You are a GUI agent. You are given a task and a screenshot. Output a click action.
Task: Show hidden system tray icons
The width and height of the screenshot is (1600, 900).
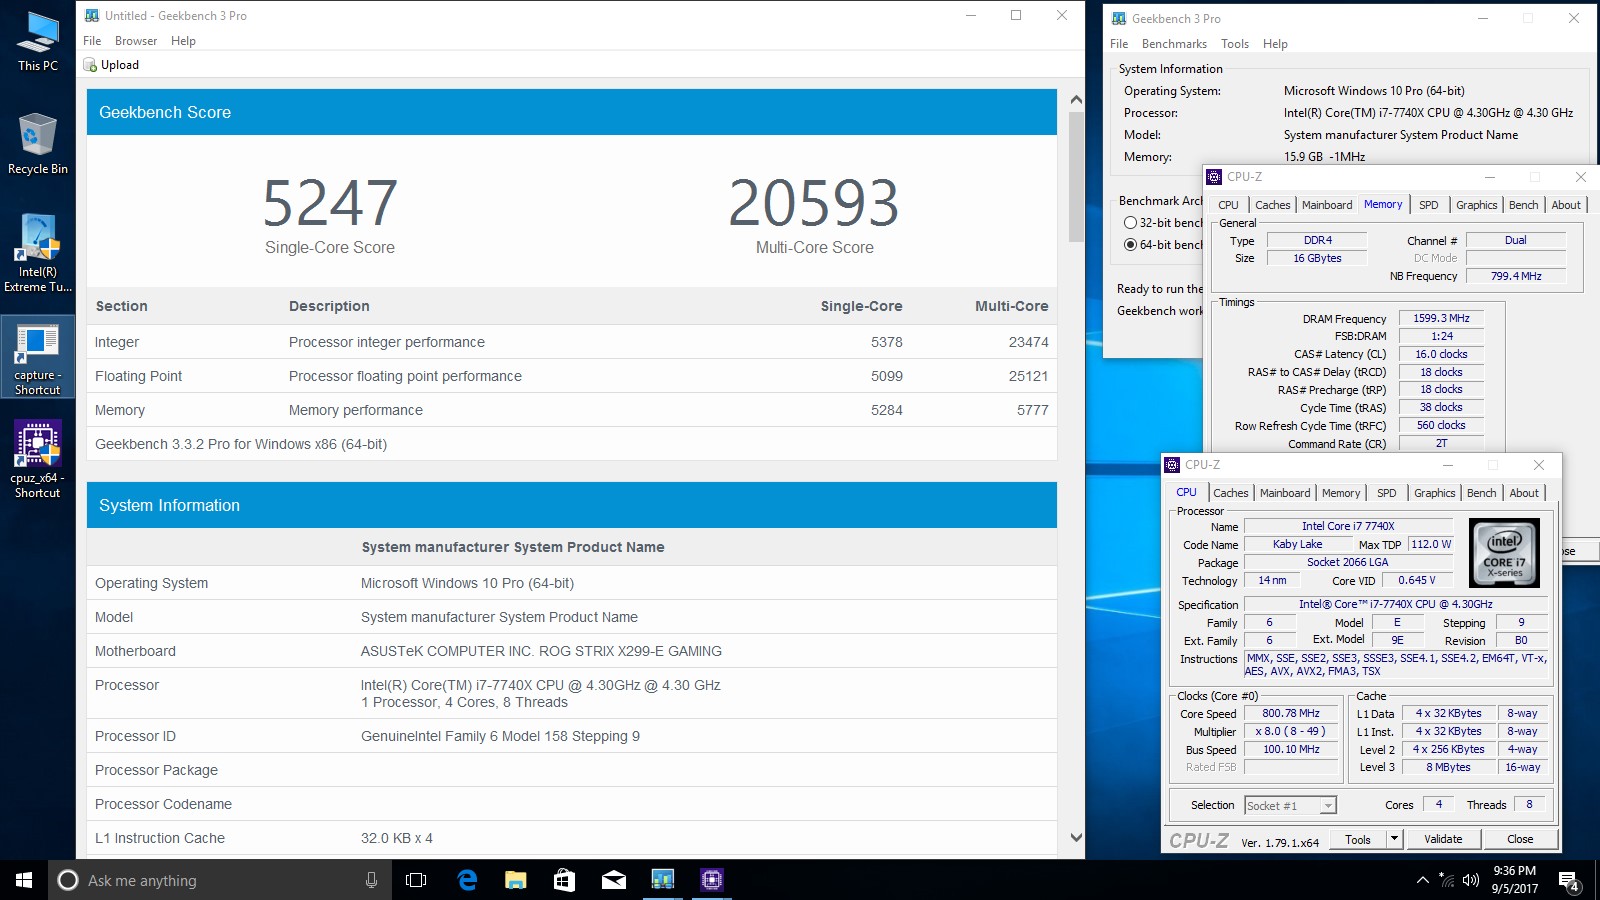[x=1422, y=880]
